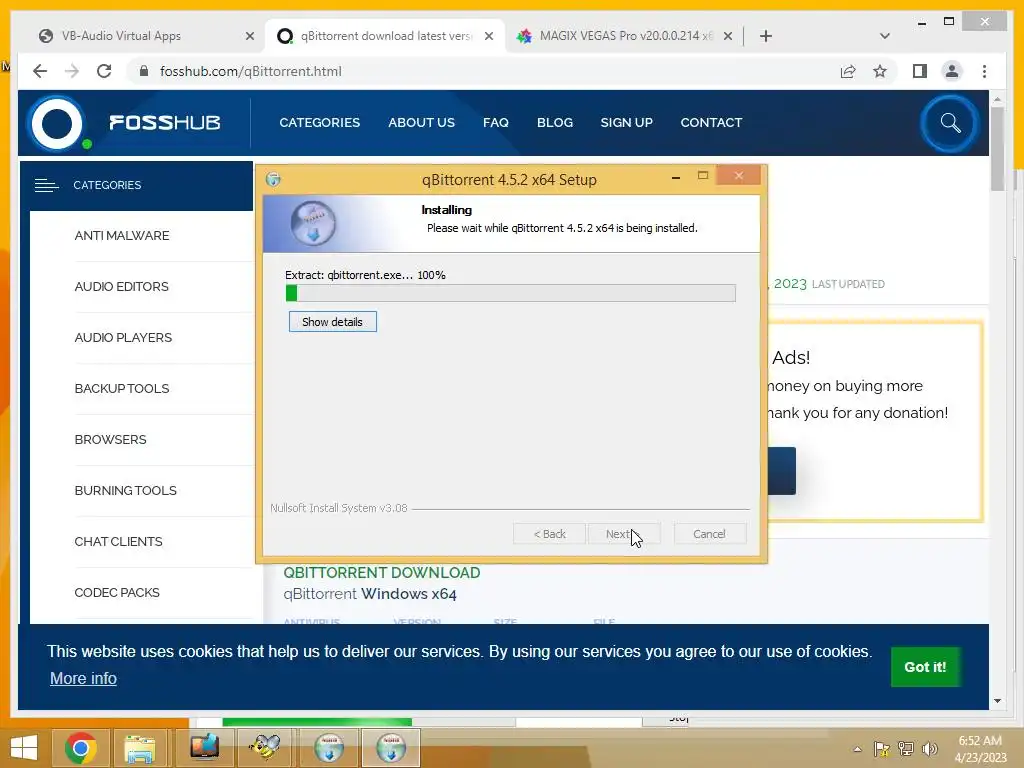Open SIGN UP page
Screen dimensions: 1024x768
[x=626, y=123]
